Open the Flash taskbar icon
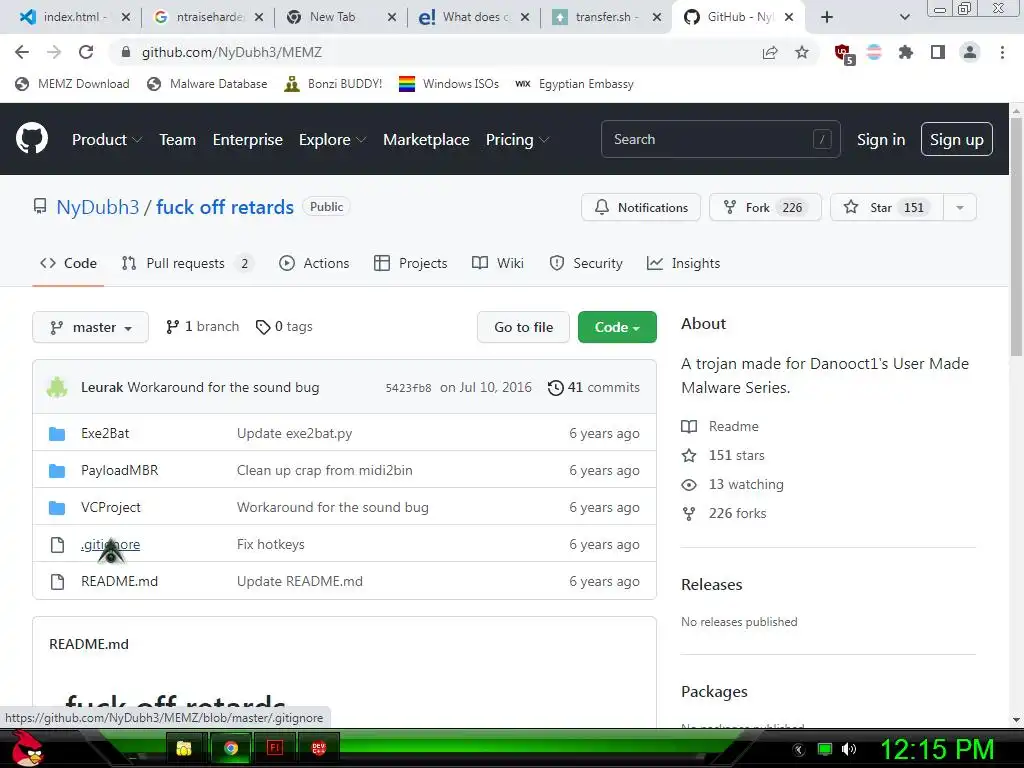Screen dimensions: 1024x768 coord(275,748)
